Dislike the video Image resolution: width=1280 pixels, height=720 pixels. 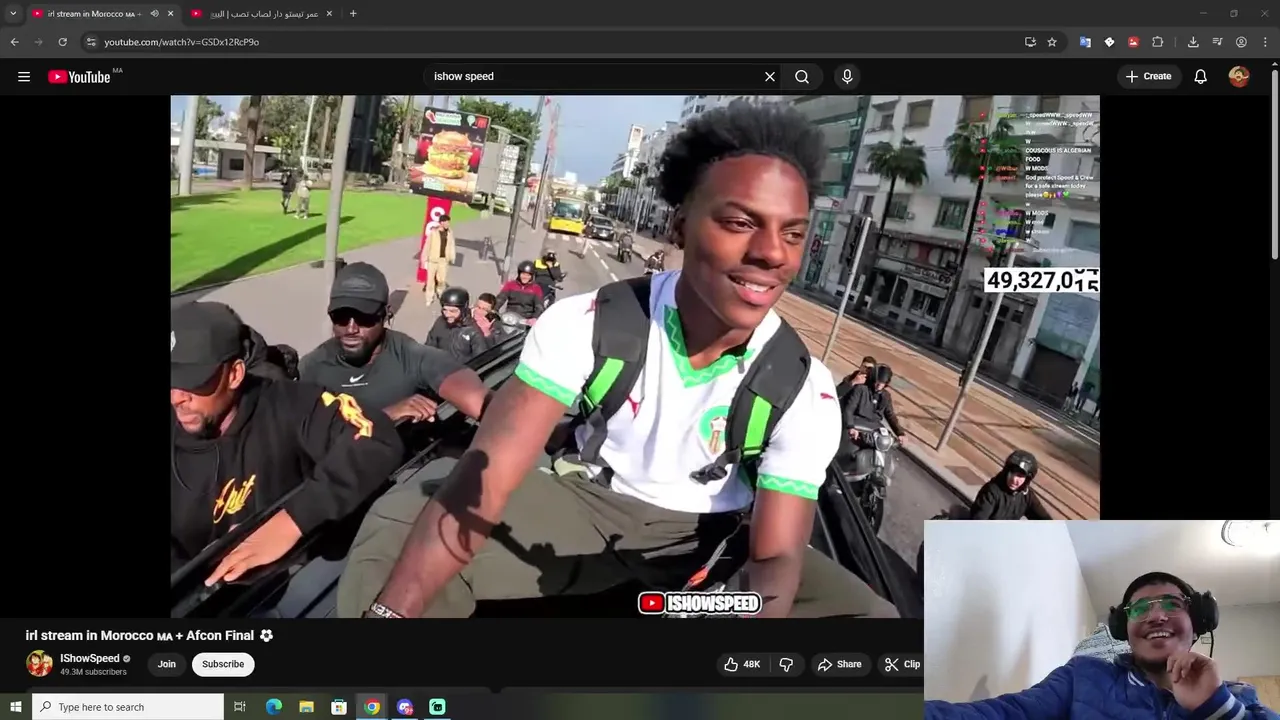click(786, 664)
